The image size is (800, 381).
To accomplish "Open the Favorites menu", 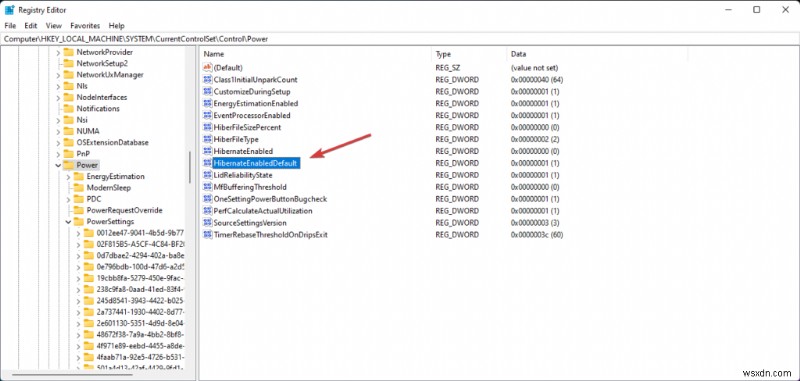I will pyautogui.click(x=85, y=26).
